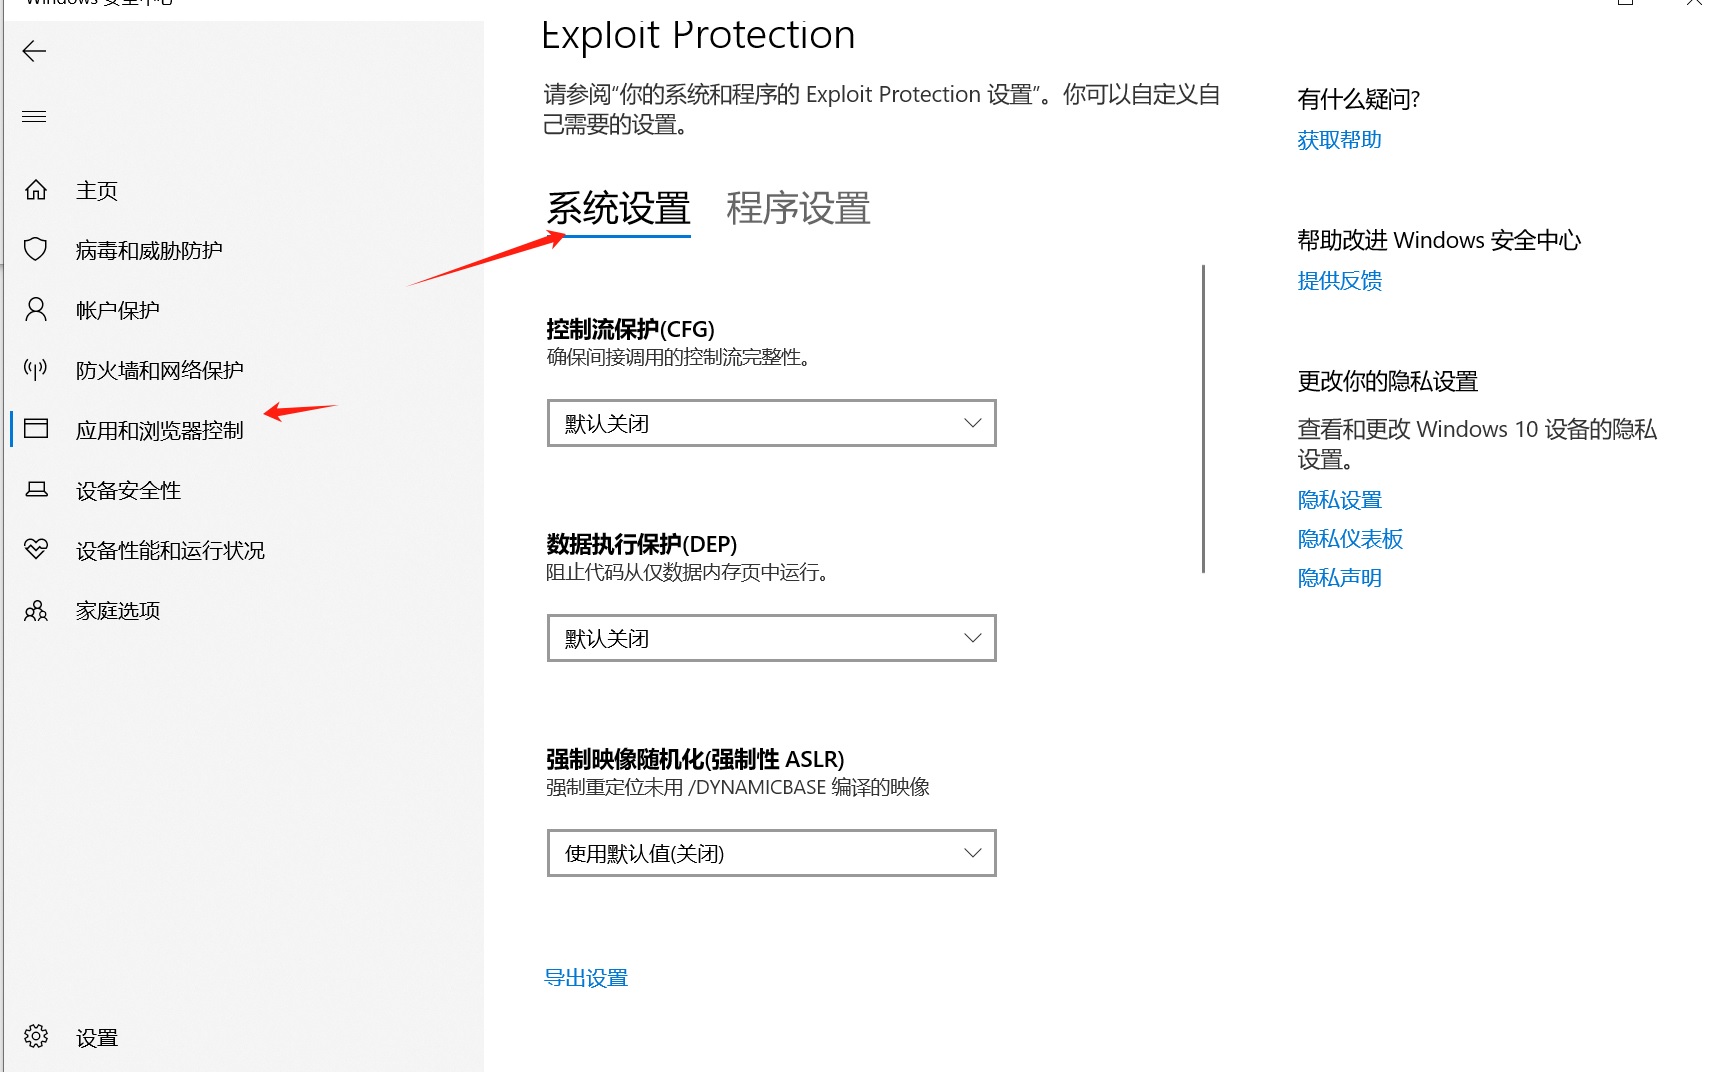Click the family icon 家庭选项
The image size is (1717, 1072).
point(36,610)
